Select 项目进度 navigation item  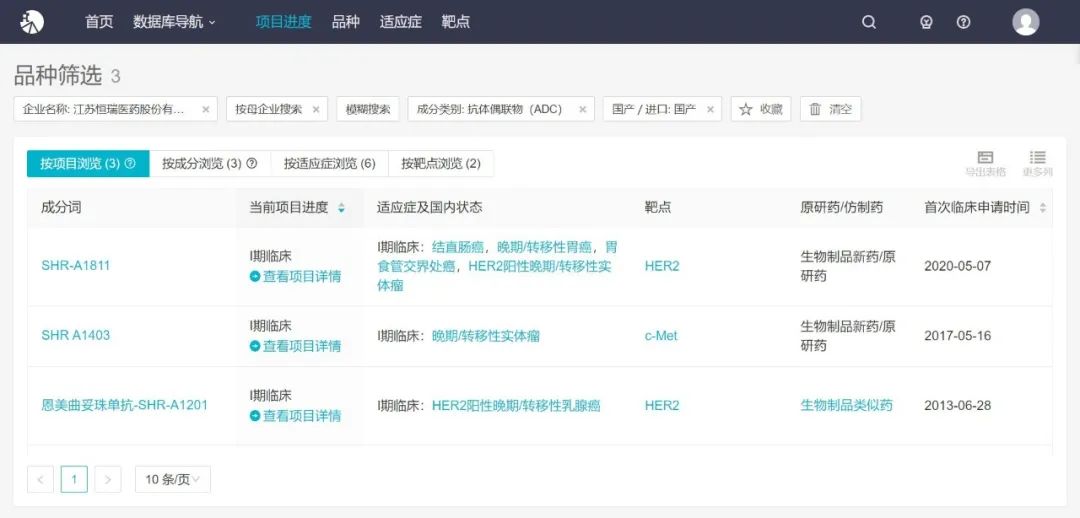click(x=284, y=22)
